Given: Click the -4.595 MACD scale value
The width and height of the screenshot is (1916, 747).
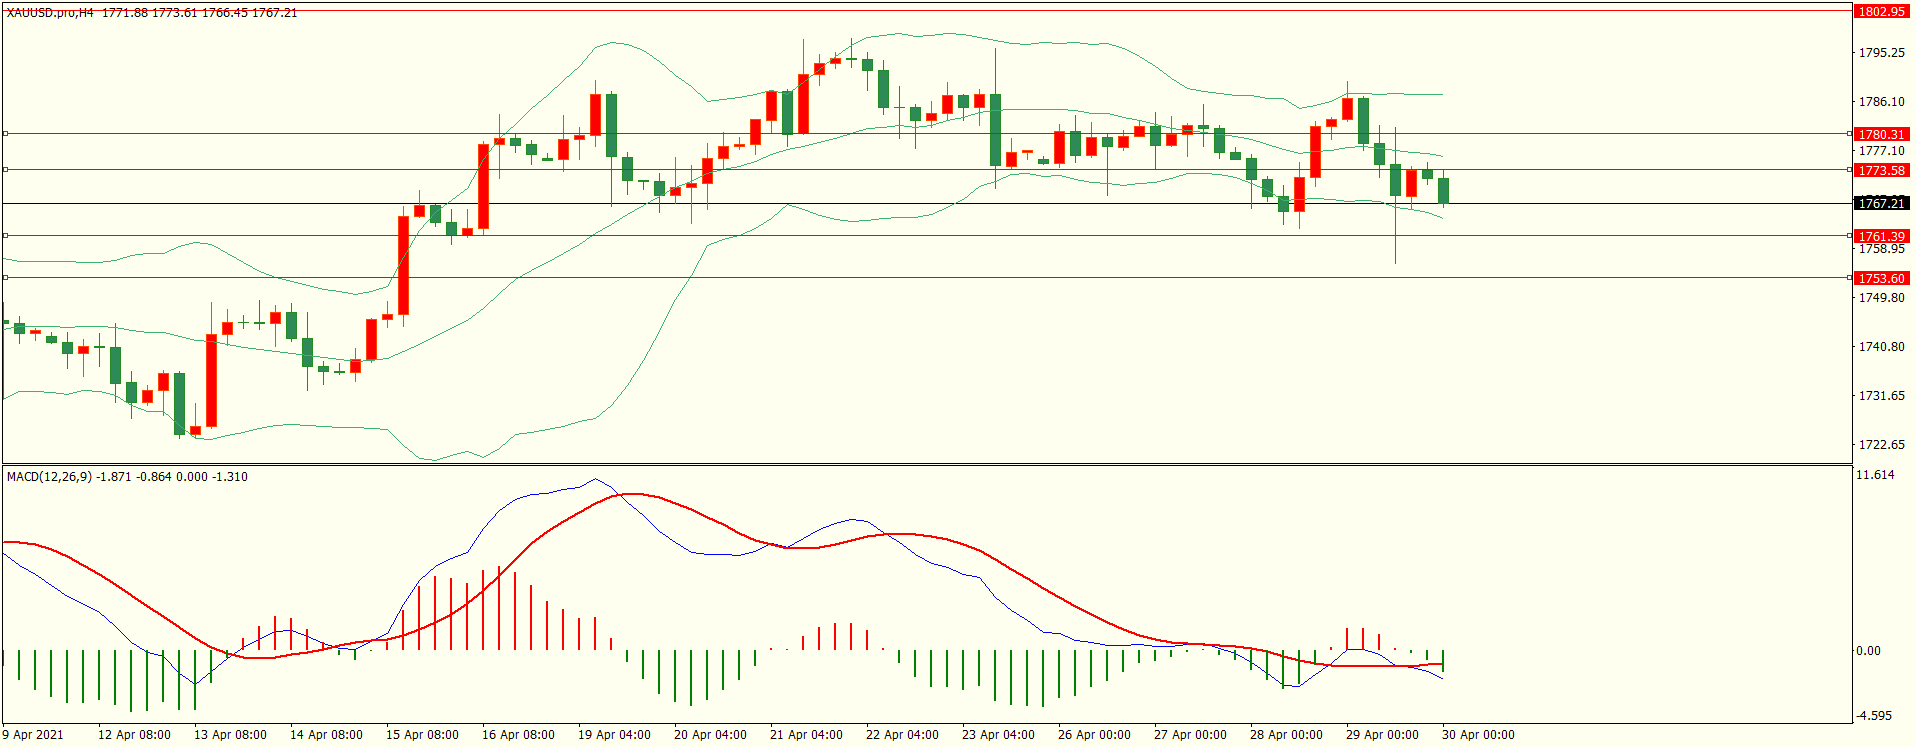Looking at the screenshot, I should (1874, 716).
